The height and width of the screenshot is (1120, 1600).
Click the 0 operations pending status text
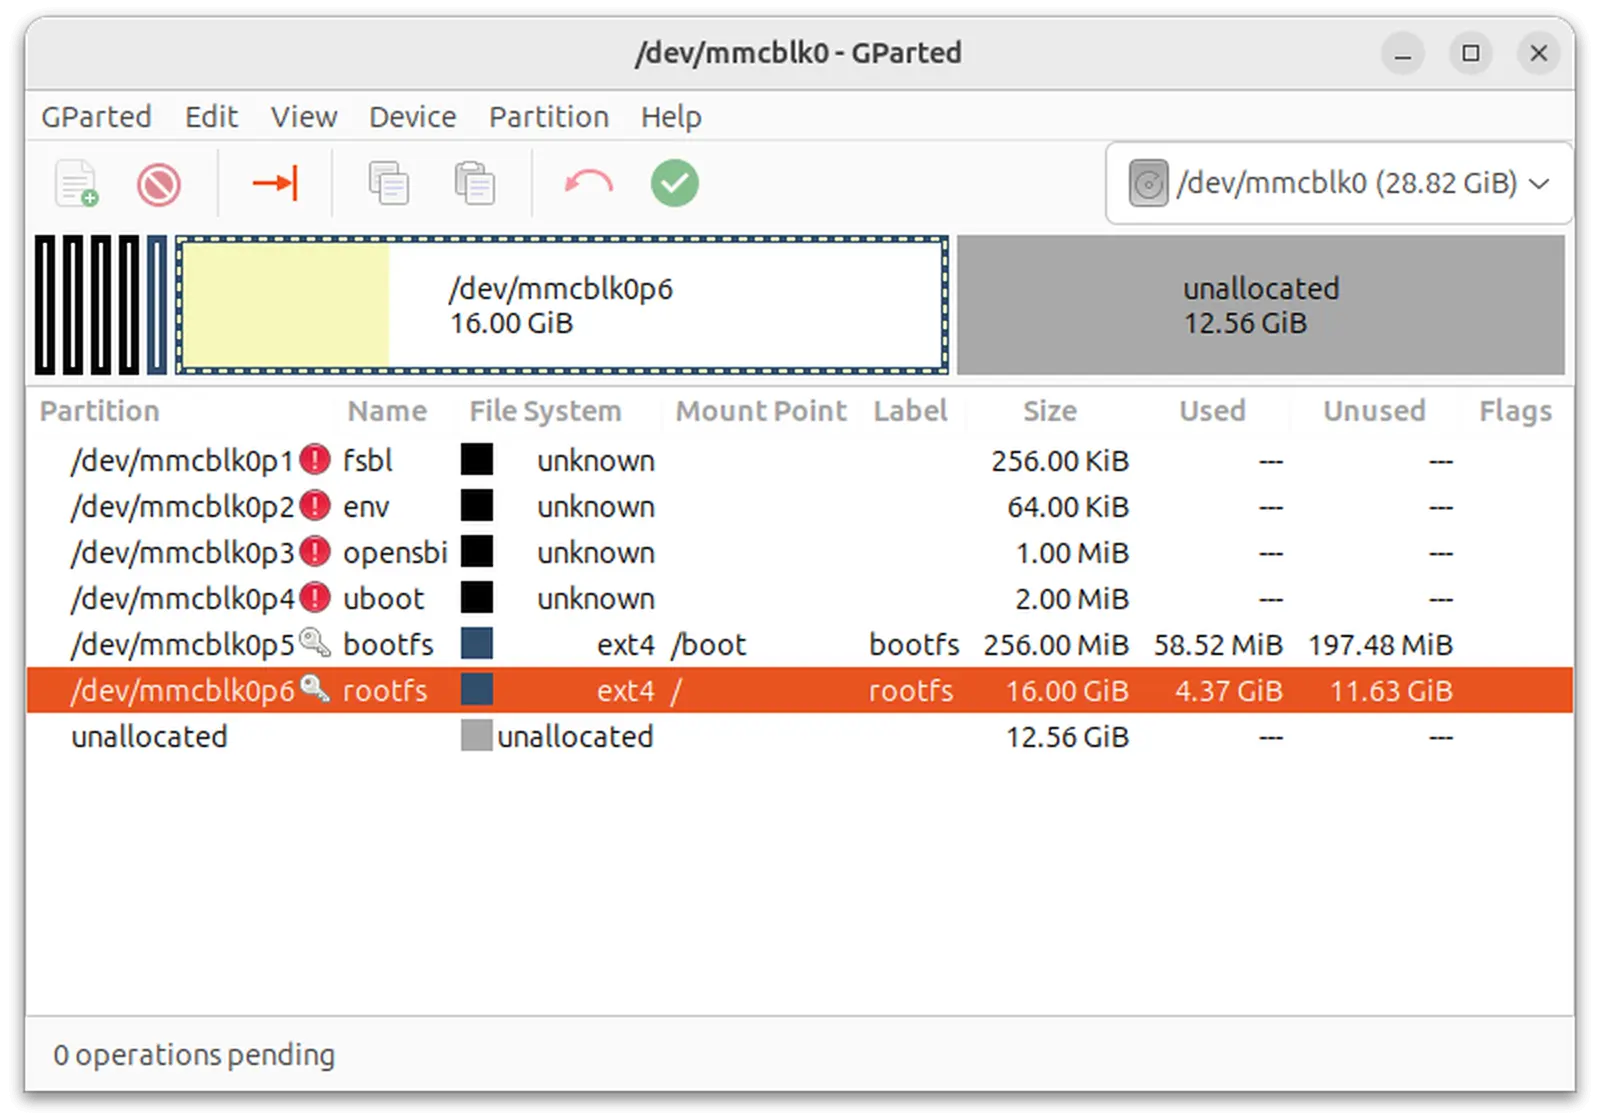point(194,1055)
